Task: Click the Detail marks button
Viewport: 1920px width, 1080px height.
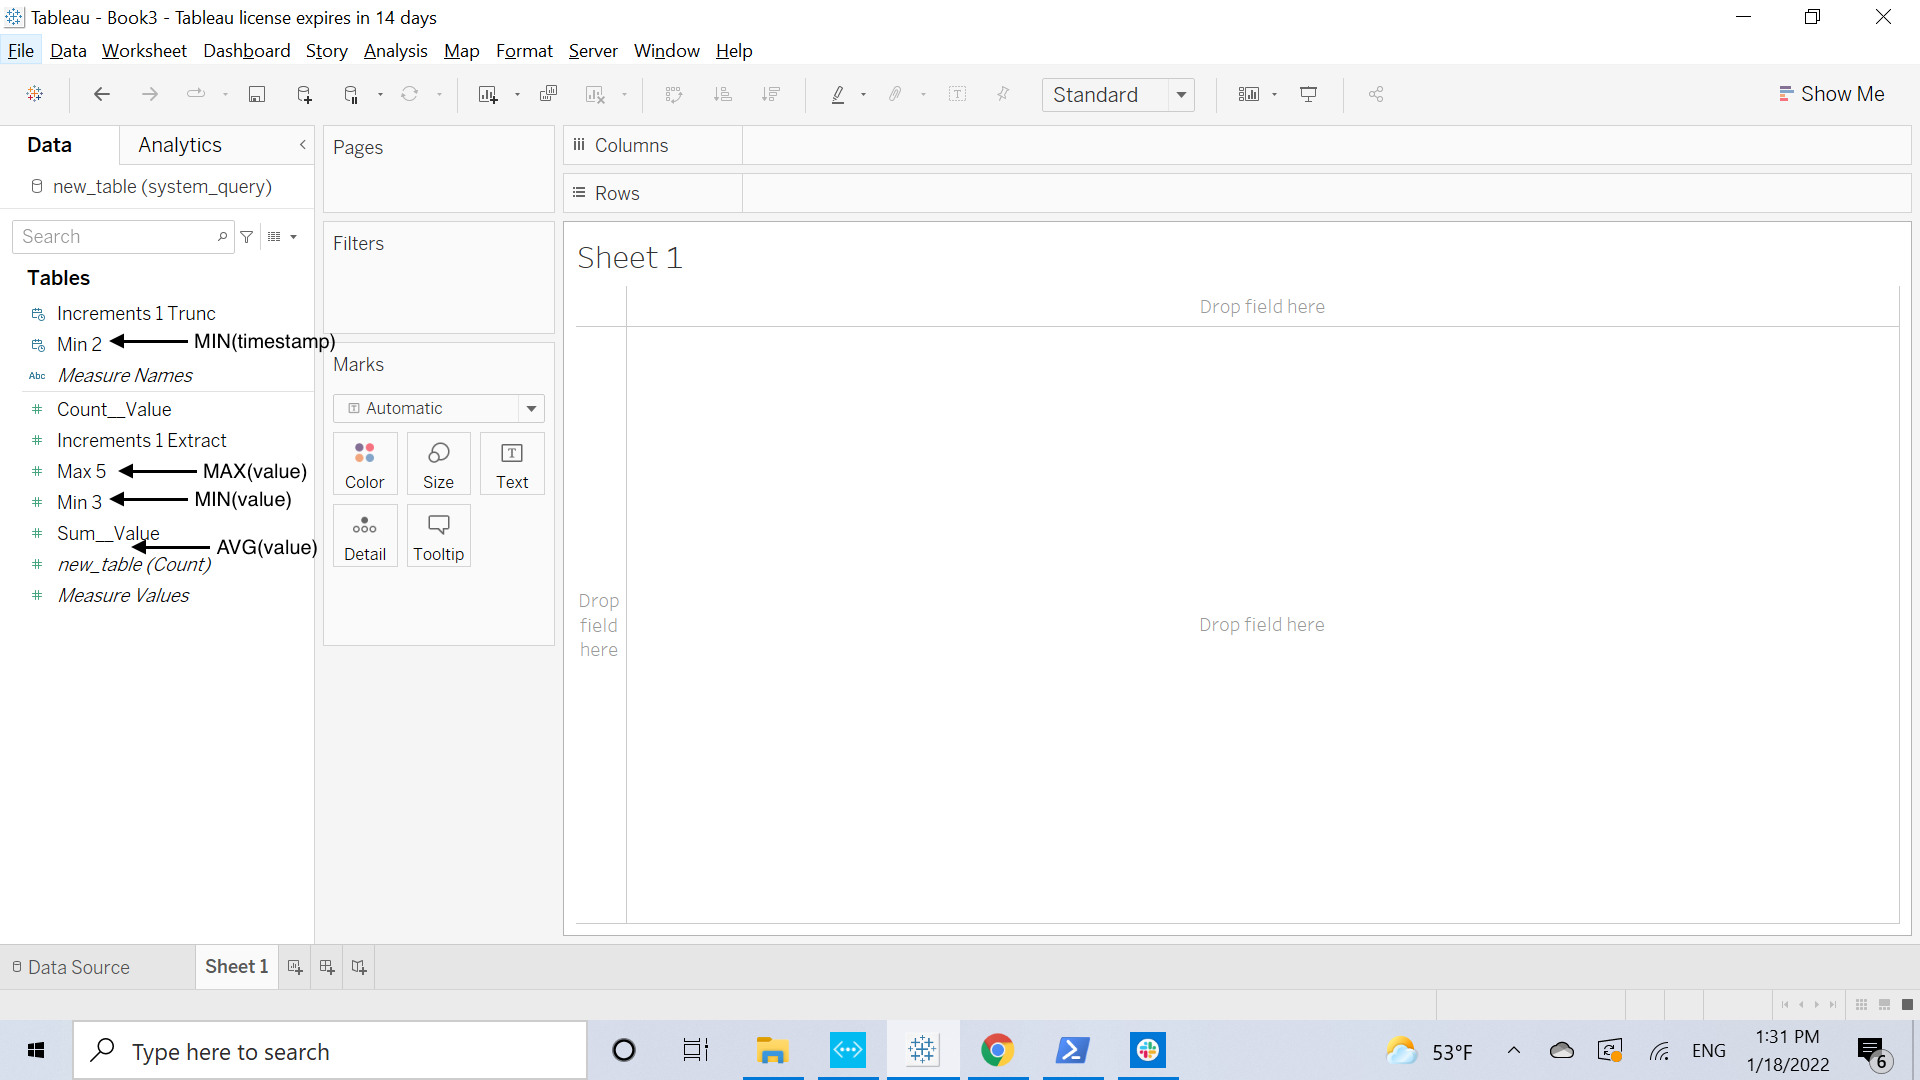Action: (365, 536)
